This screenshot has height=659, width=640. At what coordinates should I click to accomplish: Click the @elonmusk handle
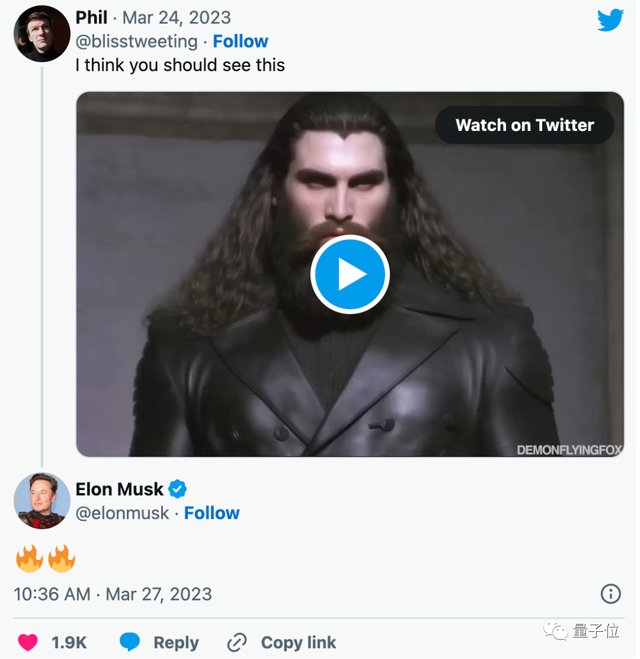122,513
